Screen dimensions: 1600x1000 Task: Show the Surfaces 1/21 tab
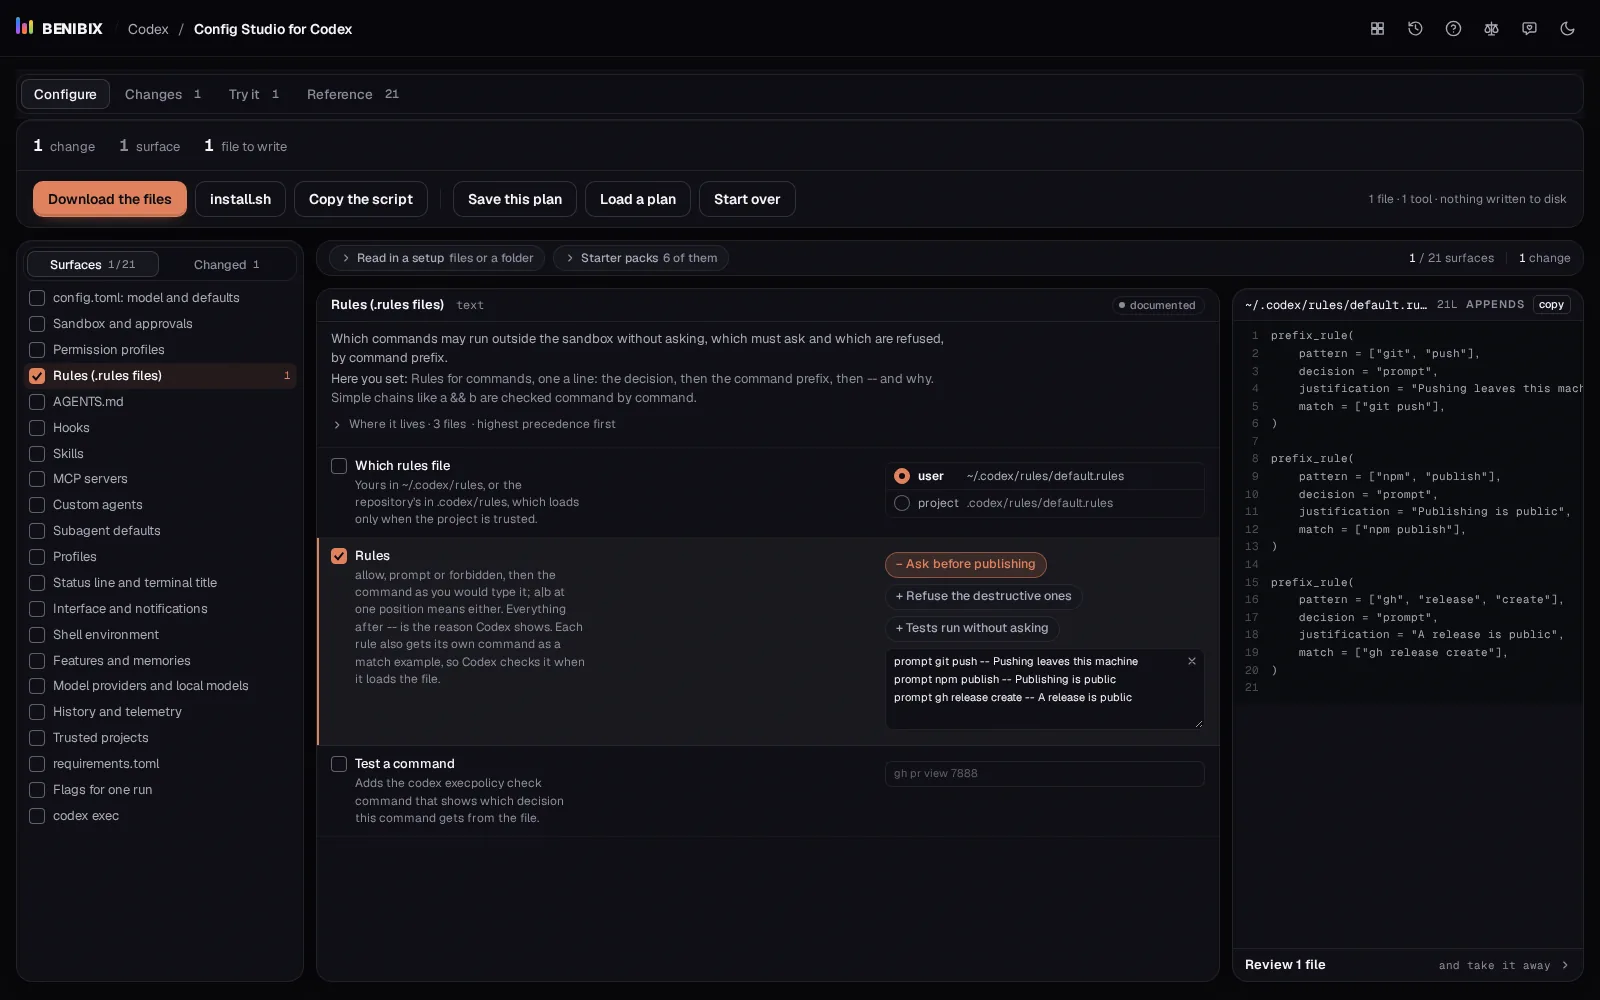92,264
